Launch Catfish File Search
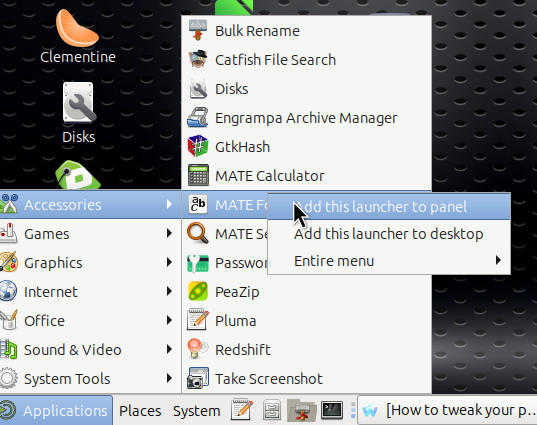The height and width of the screenshot is (425, 537). pyautogui.click(x=307, y=60)
